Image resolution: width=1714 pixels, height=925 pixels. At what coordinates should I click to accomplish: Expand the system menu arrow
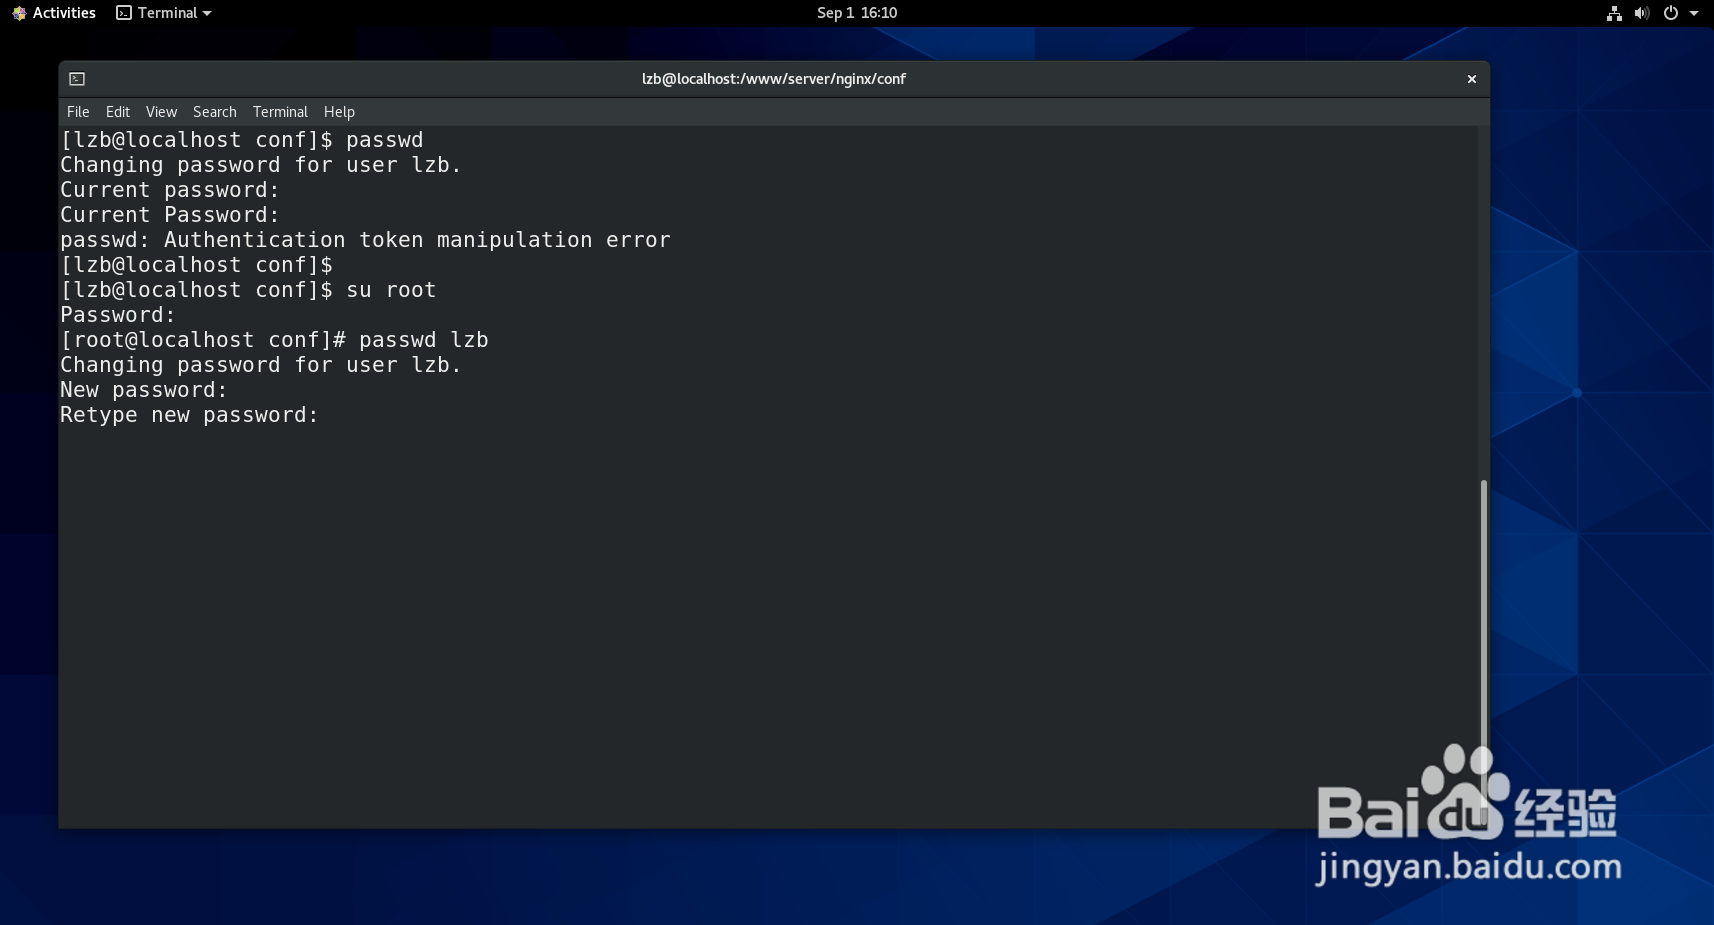(x=1694, y=13)
